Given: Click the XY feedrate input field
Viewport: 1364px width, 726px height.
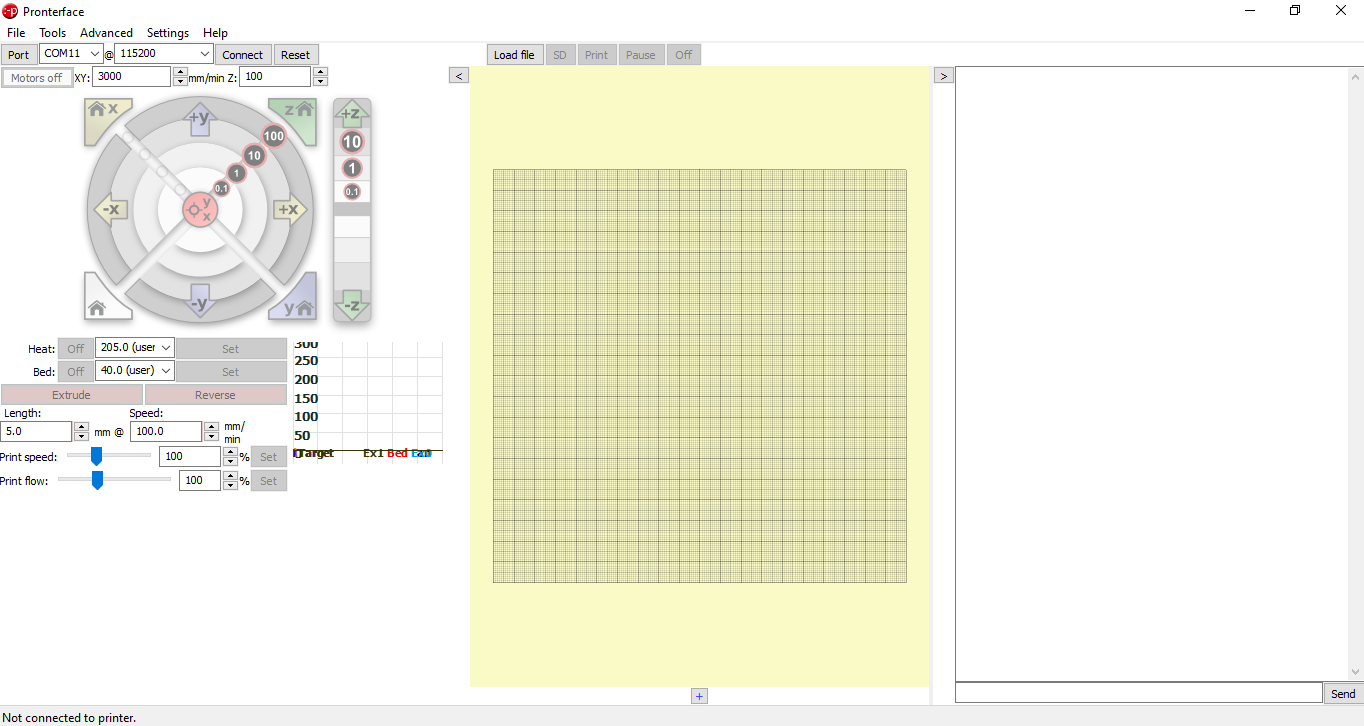Looking at the screenshot, I should (x=132, y=77).
